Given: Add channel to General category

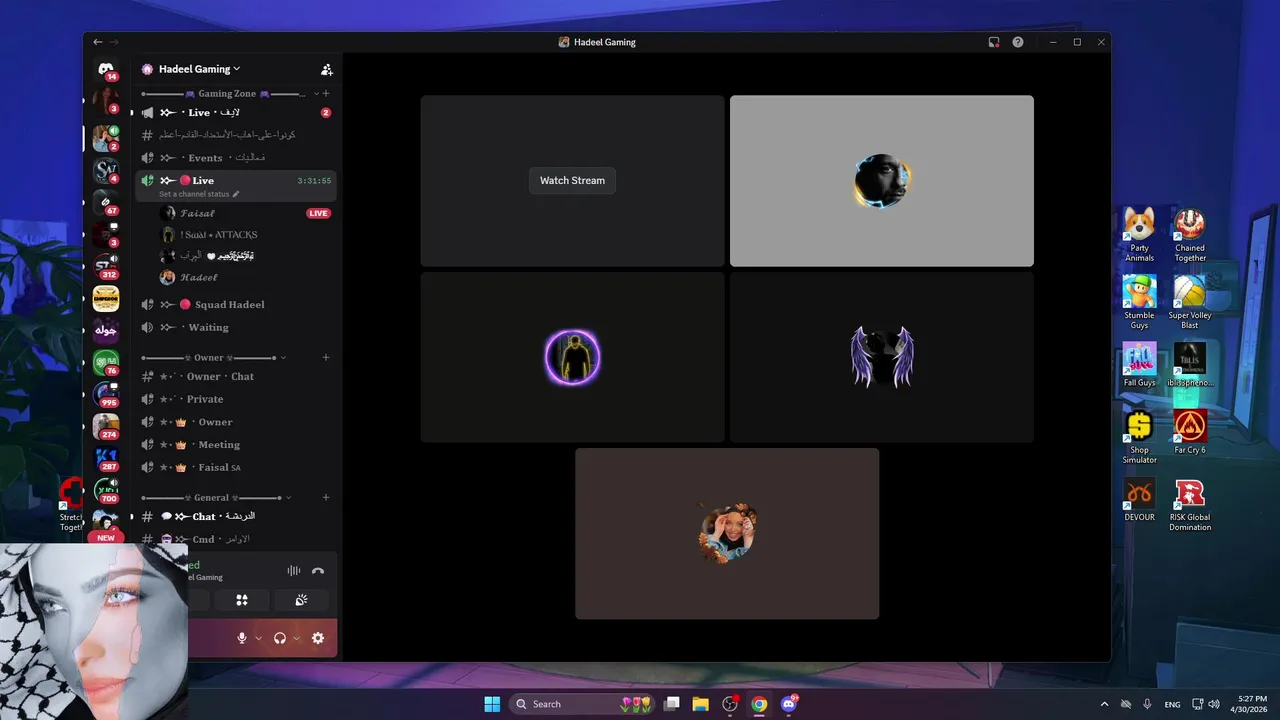Looking at the screenshot, I should point(326,497).
